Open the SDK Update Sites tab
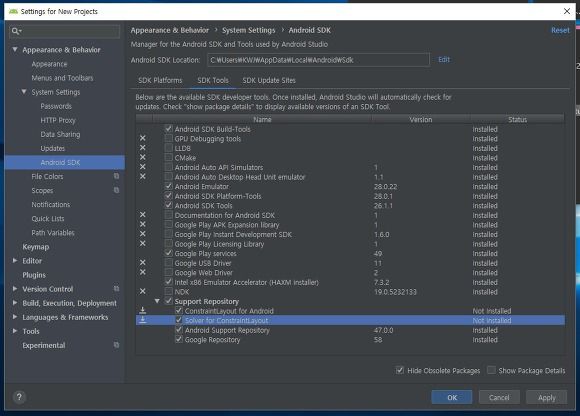This screenshot has height=416, width=580. click(269, 80)
